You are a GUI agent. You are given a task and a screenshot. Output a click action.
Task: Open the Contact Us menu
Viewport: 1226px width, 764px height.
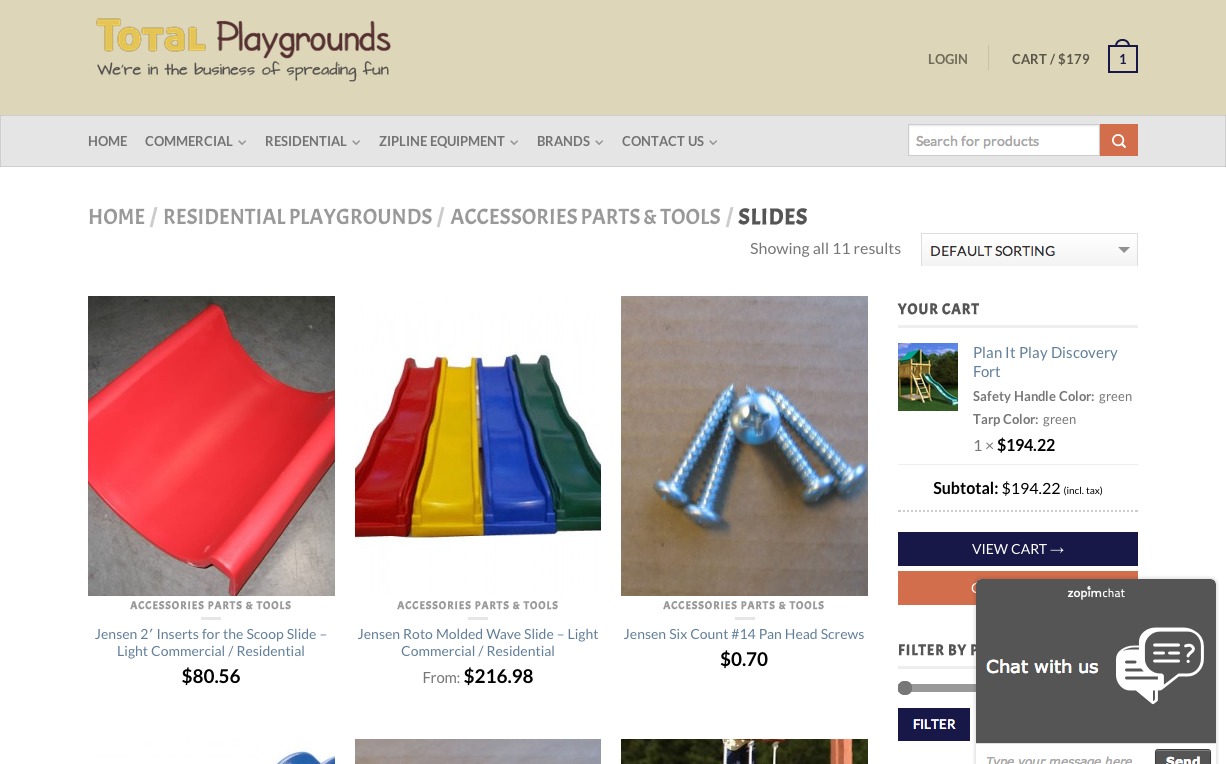pos(669,141)
